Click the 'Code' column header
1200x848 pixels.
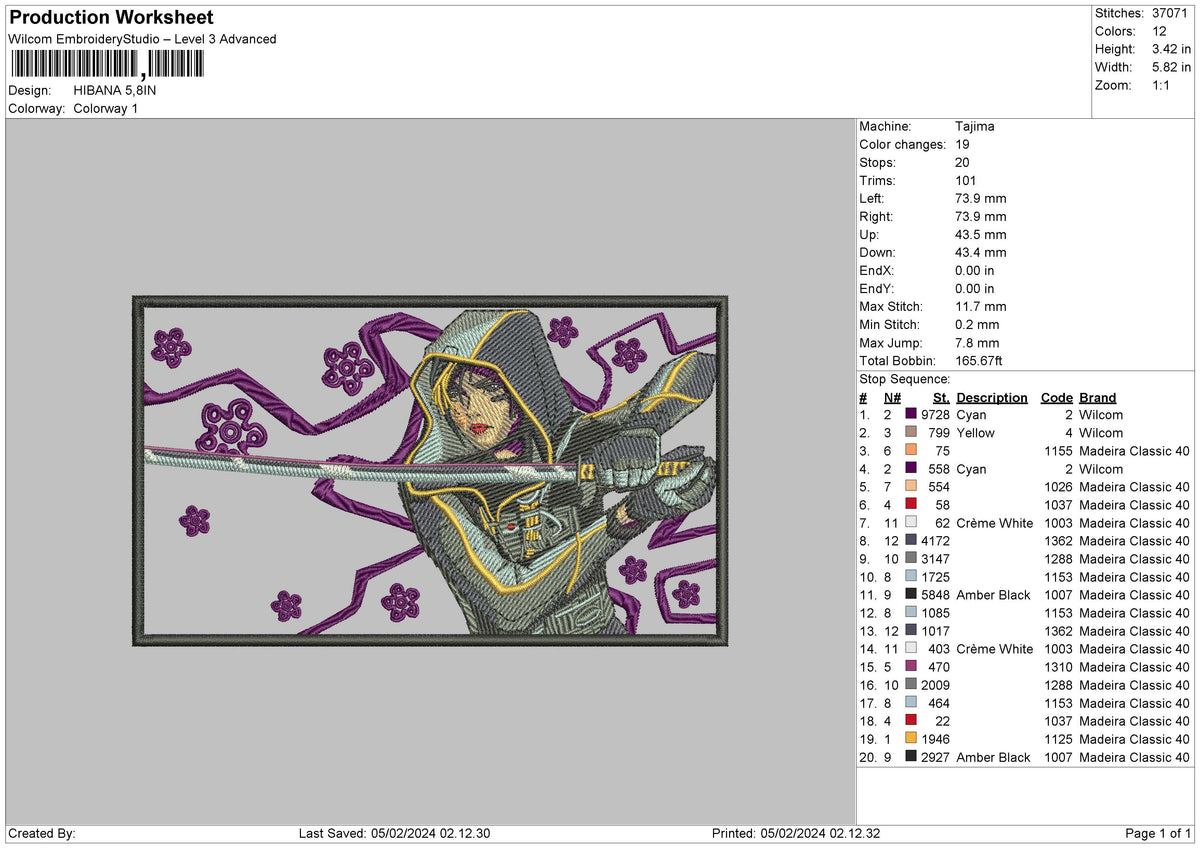(x=1056, y=397)
